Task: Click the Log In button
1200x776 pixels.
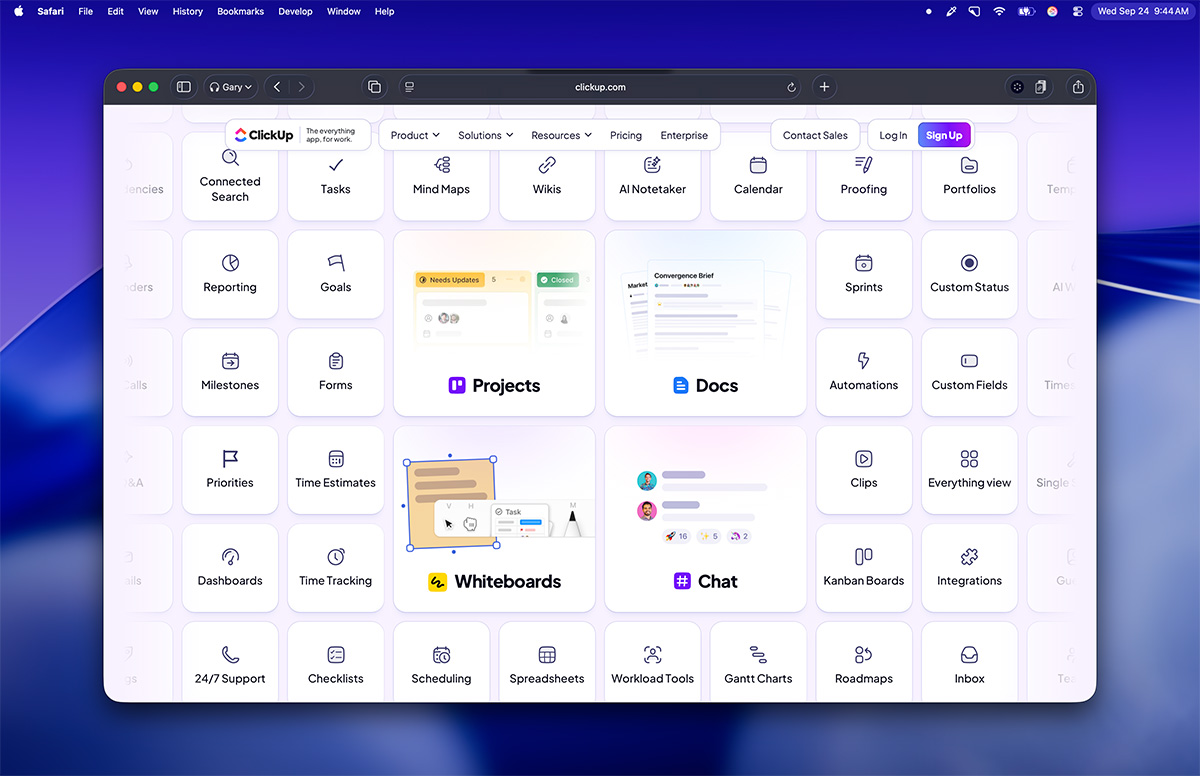Action: (x=893, y=135)
